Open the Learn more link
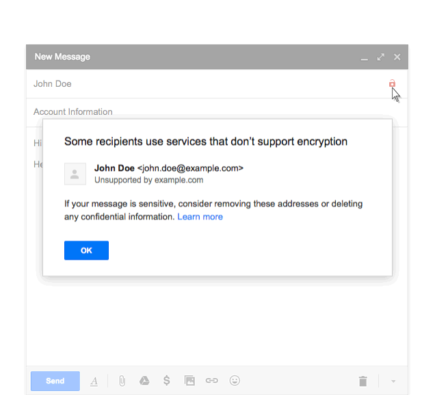Viewport: 435px width, 395px height. click(x=200, y=217)
